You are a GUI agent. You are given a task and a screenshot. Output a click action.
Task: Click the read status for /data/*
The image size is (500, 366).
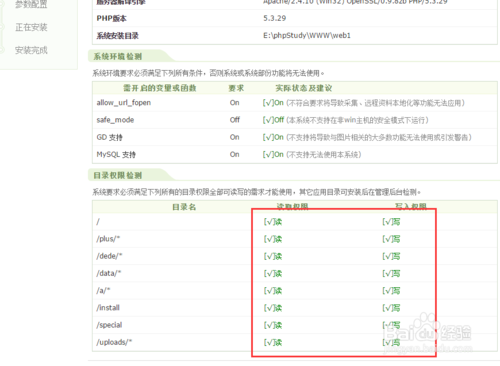tap(273, 274)
